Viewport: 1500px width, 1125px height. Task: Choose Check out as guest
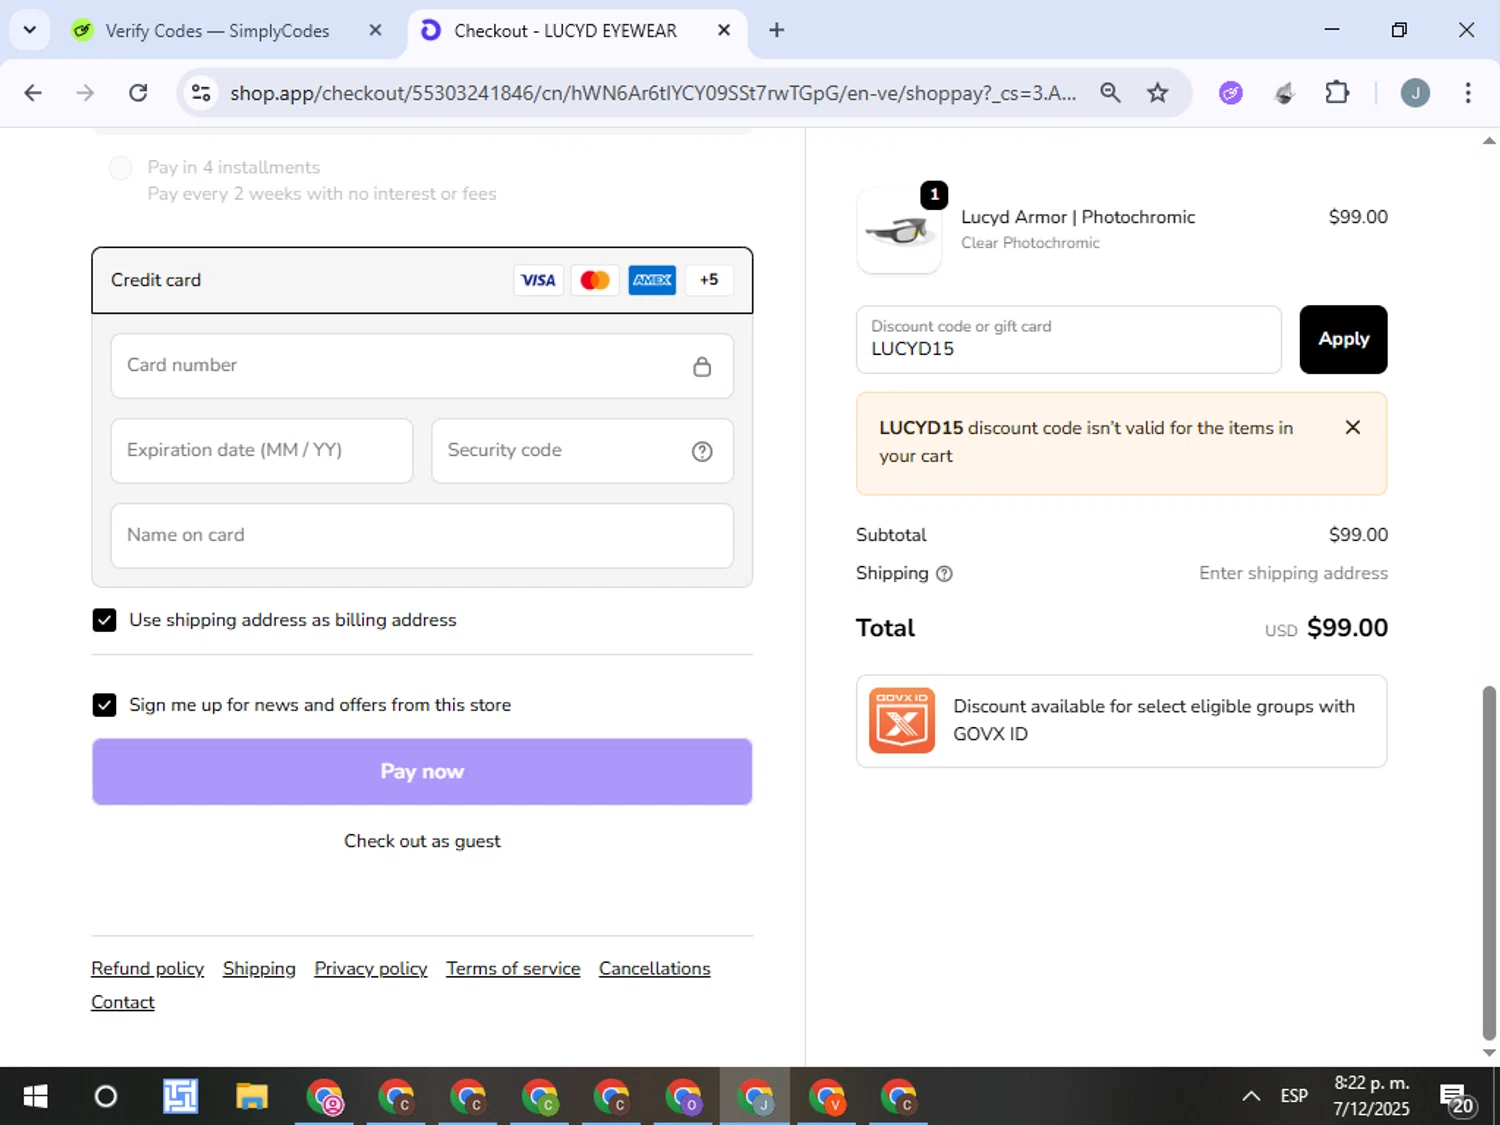tap(422, 841)
